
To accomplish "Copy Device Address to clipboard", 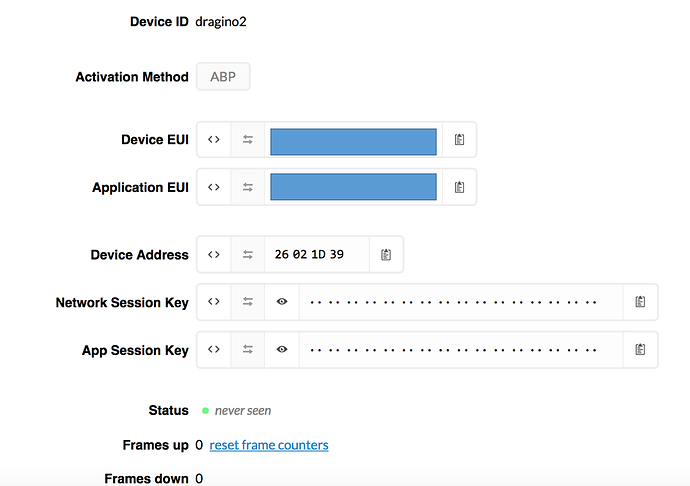I will (386, 254).
